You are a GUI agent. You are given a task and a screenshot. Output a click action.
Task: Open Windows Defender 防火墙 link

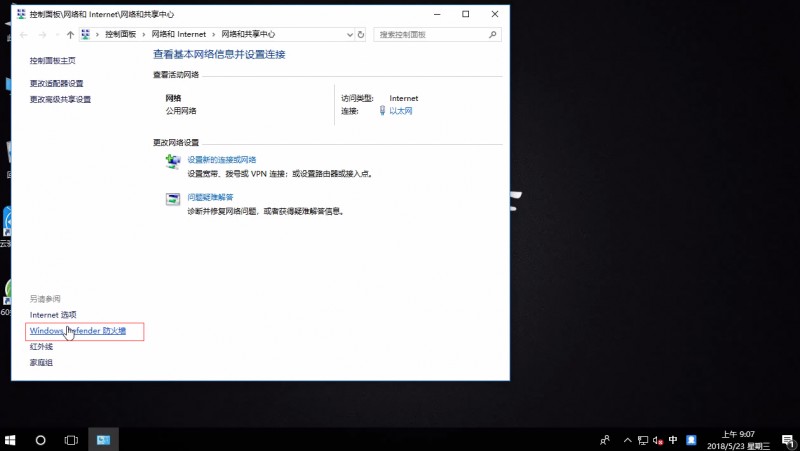[78, 331]
